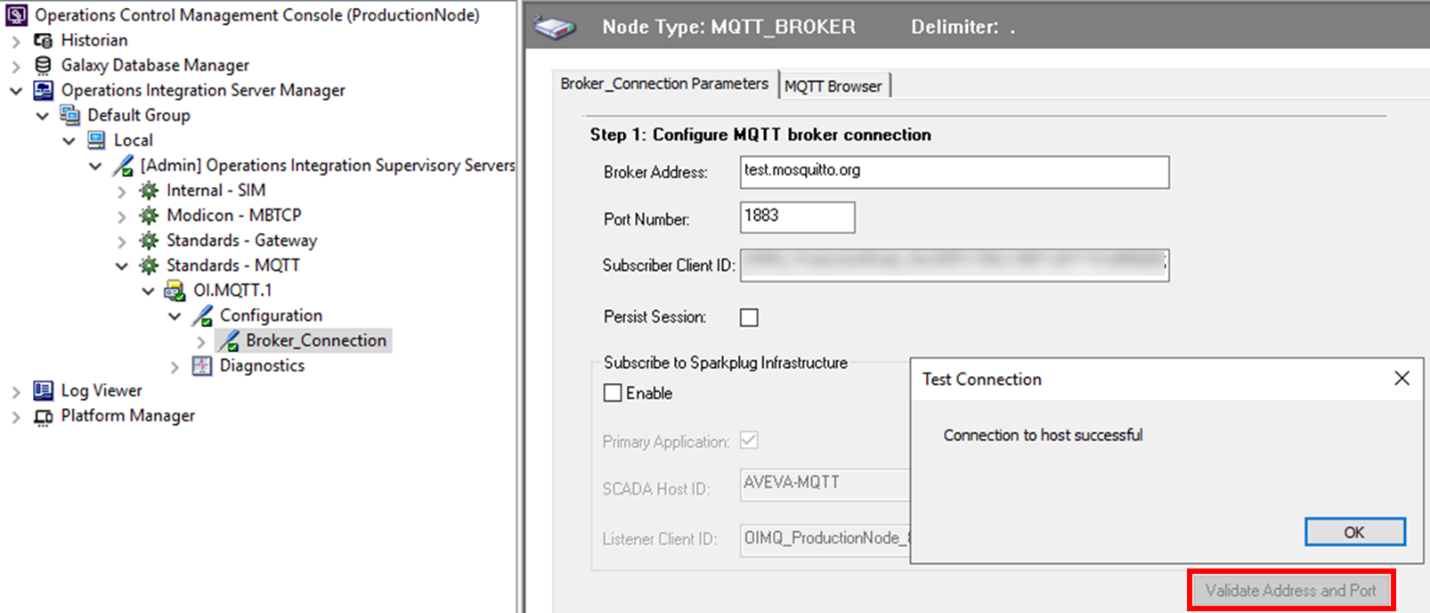
Task: Click the Subscriber Client ID field
Action: pyautogui.click(x=954, y=265)
